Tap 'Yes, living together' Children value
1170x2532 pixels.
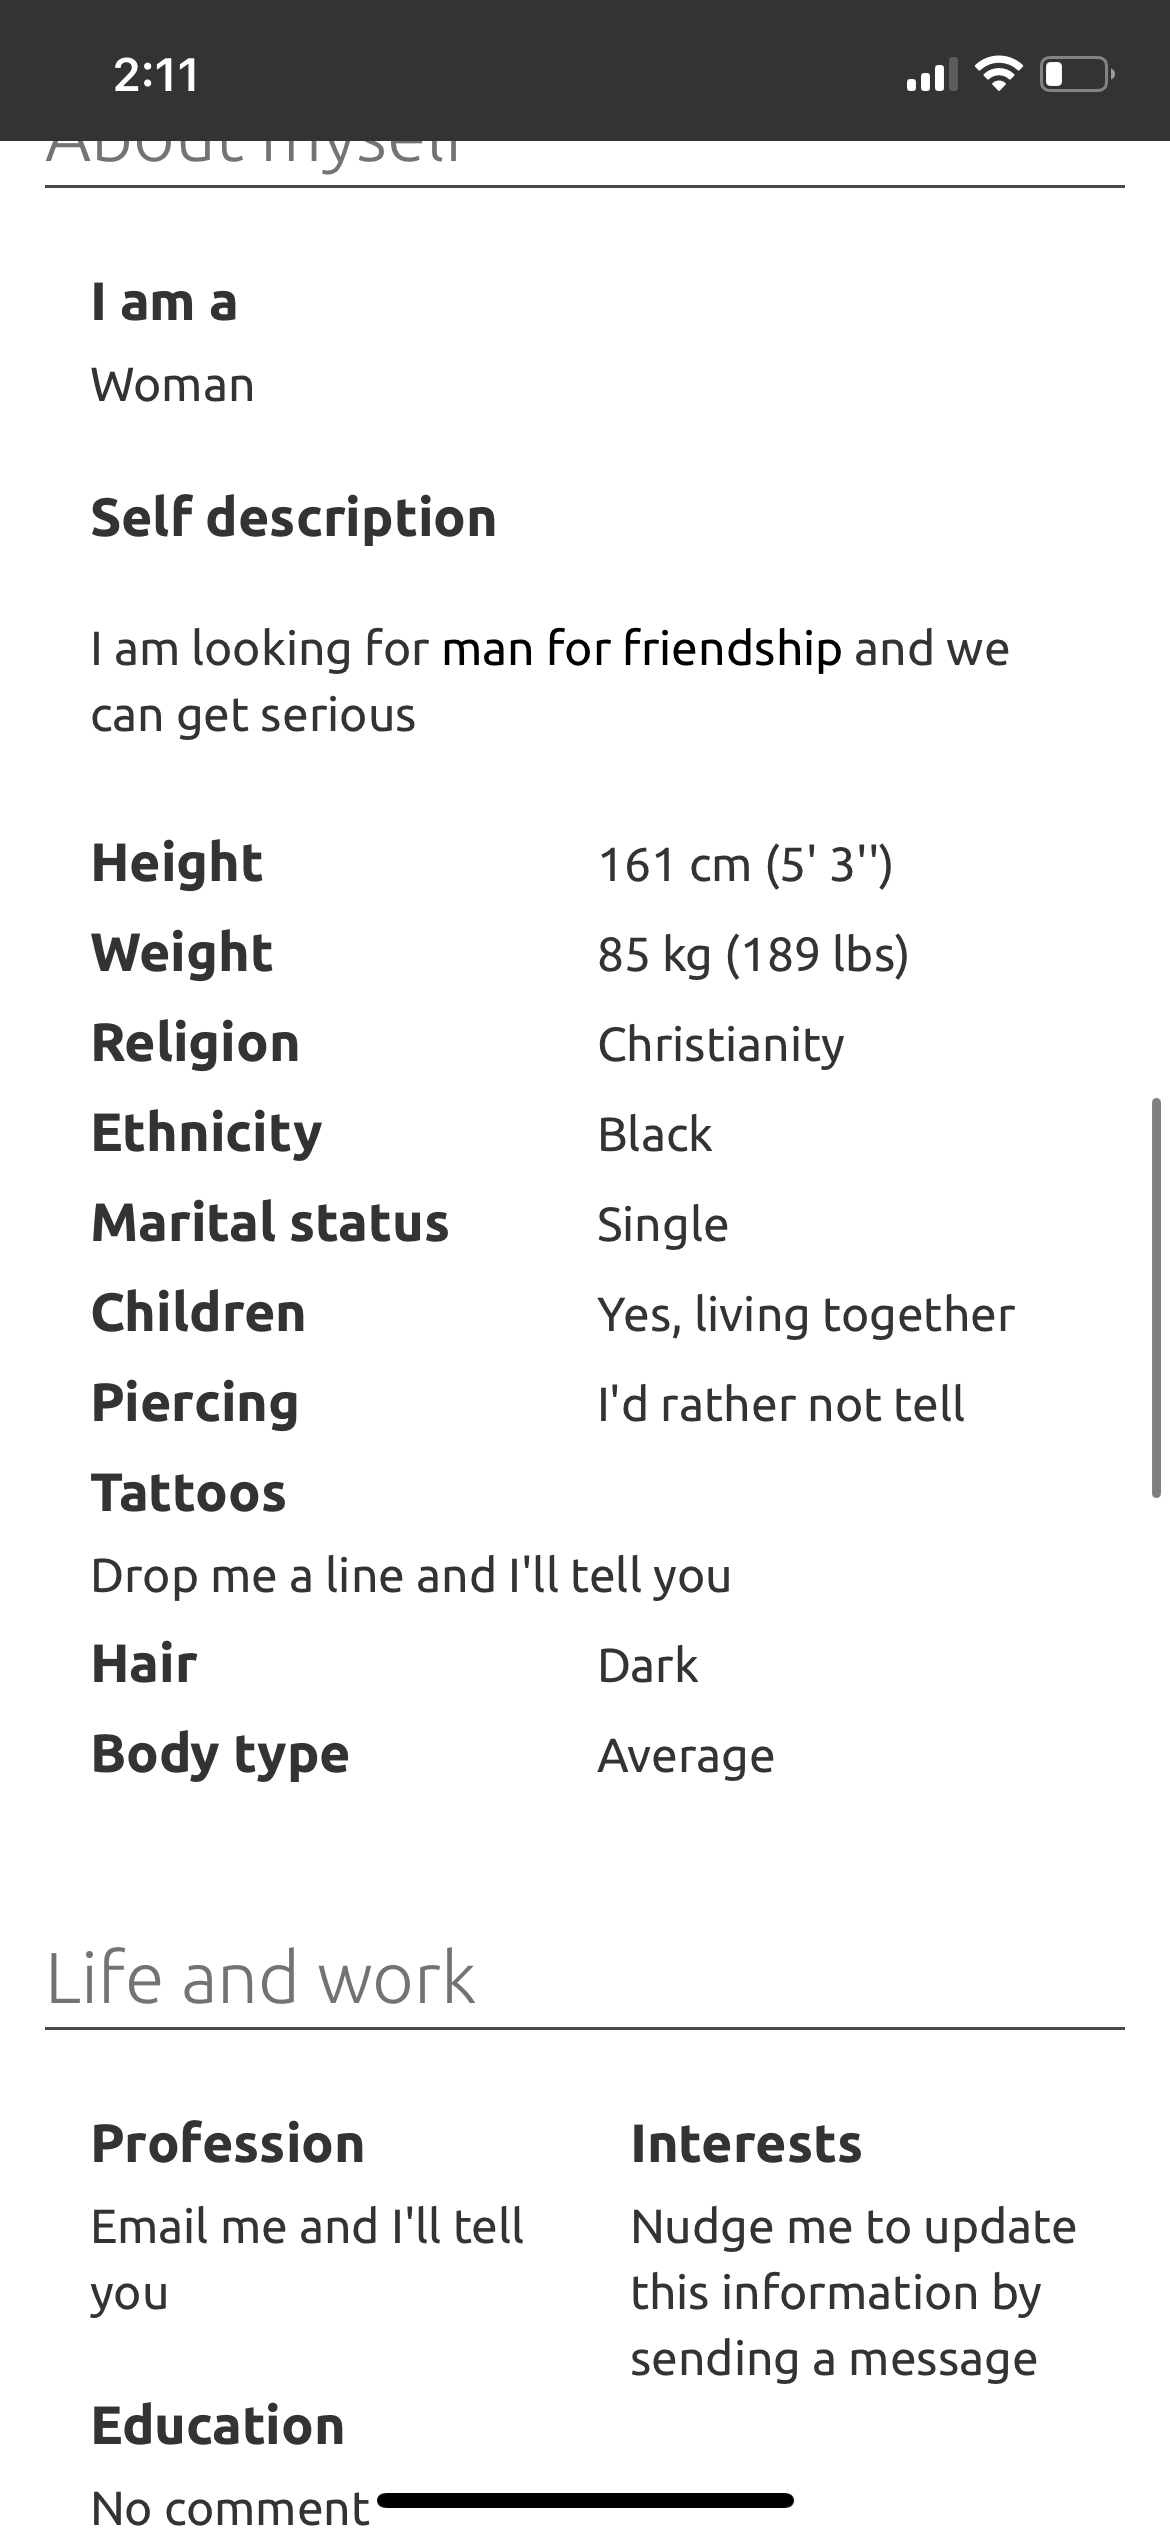tap(806, 1315)
